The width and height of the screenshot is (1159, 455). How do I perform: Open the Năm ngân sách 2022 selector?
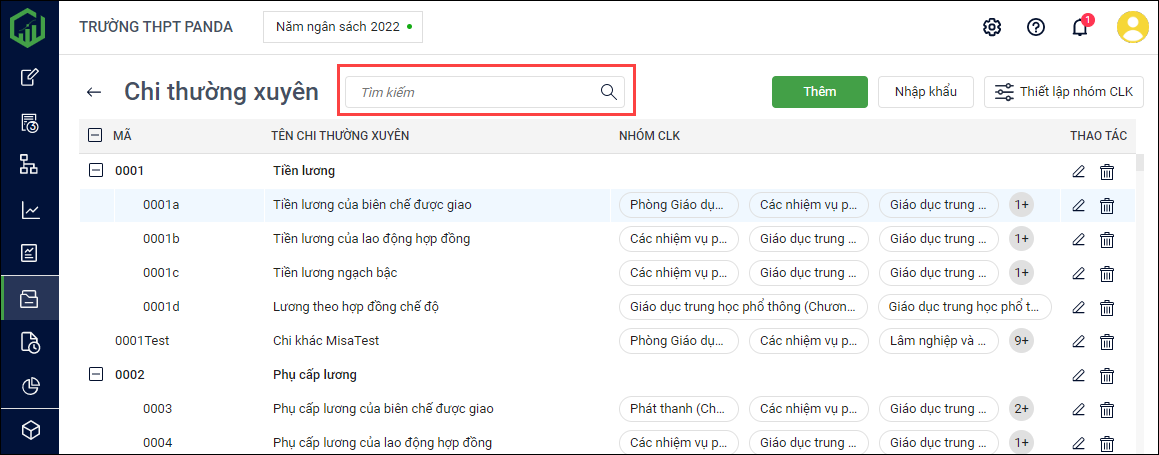click(x=342, y=27)
